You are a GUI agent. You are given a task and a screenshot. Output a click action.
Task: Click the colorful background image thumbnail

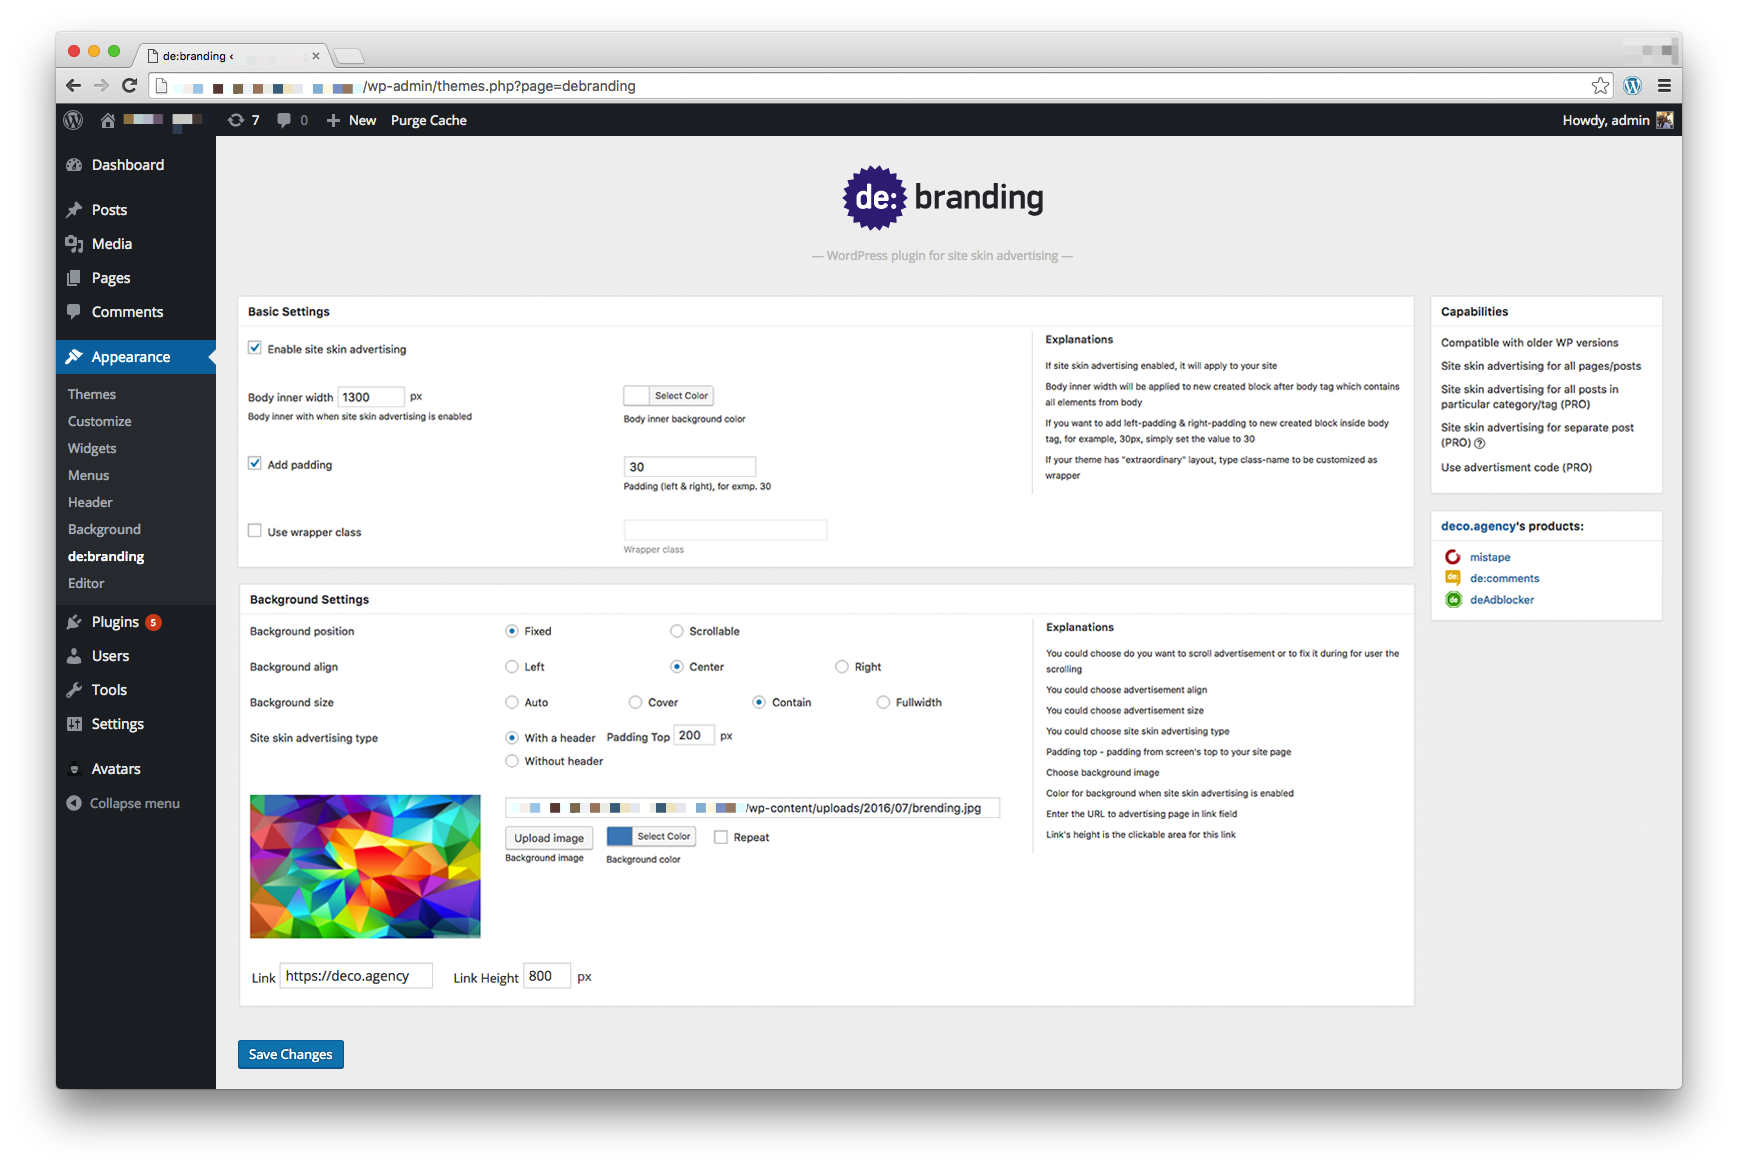[365, 866]
